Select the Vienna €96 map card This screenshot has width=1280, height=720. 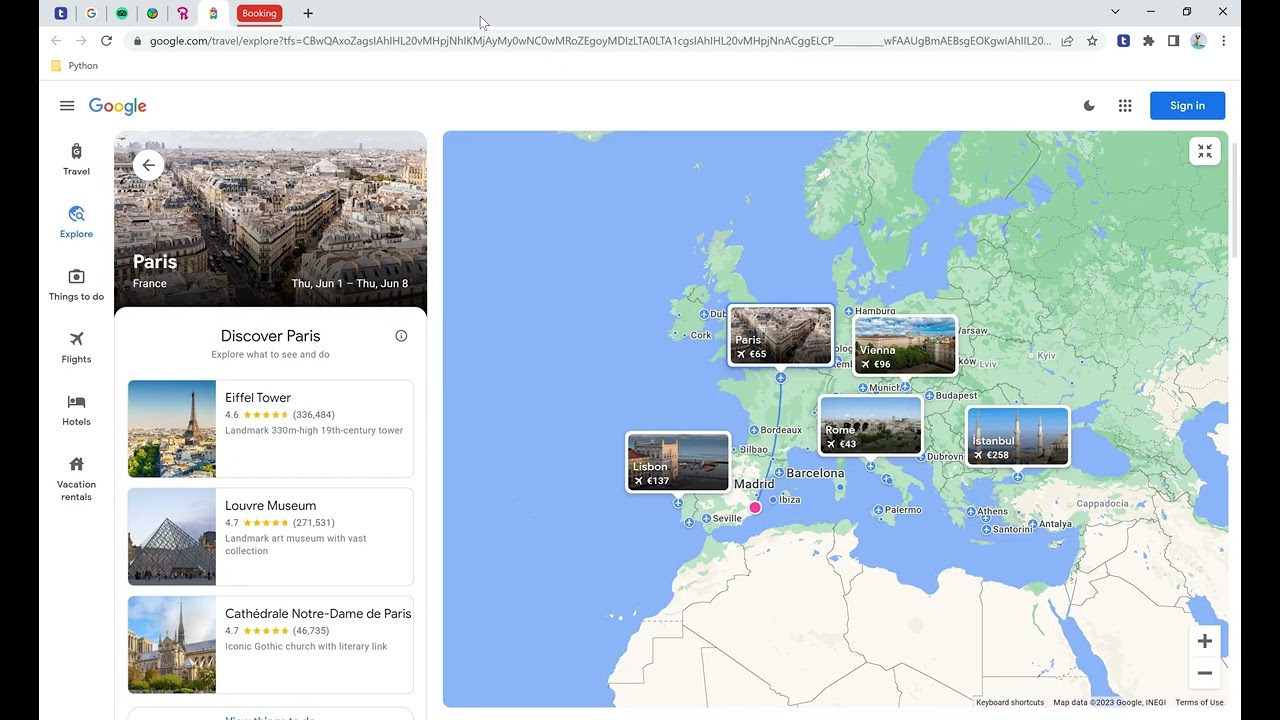pos(905,345)
